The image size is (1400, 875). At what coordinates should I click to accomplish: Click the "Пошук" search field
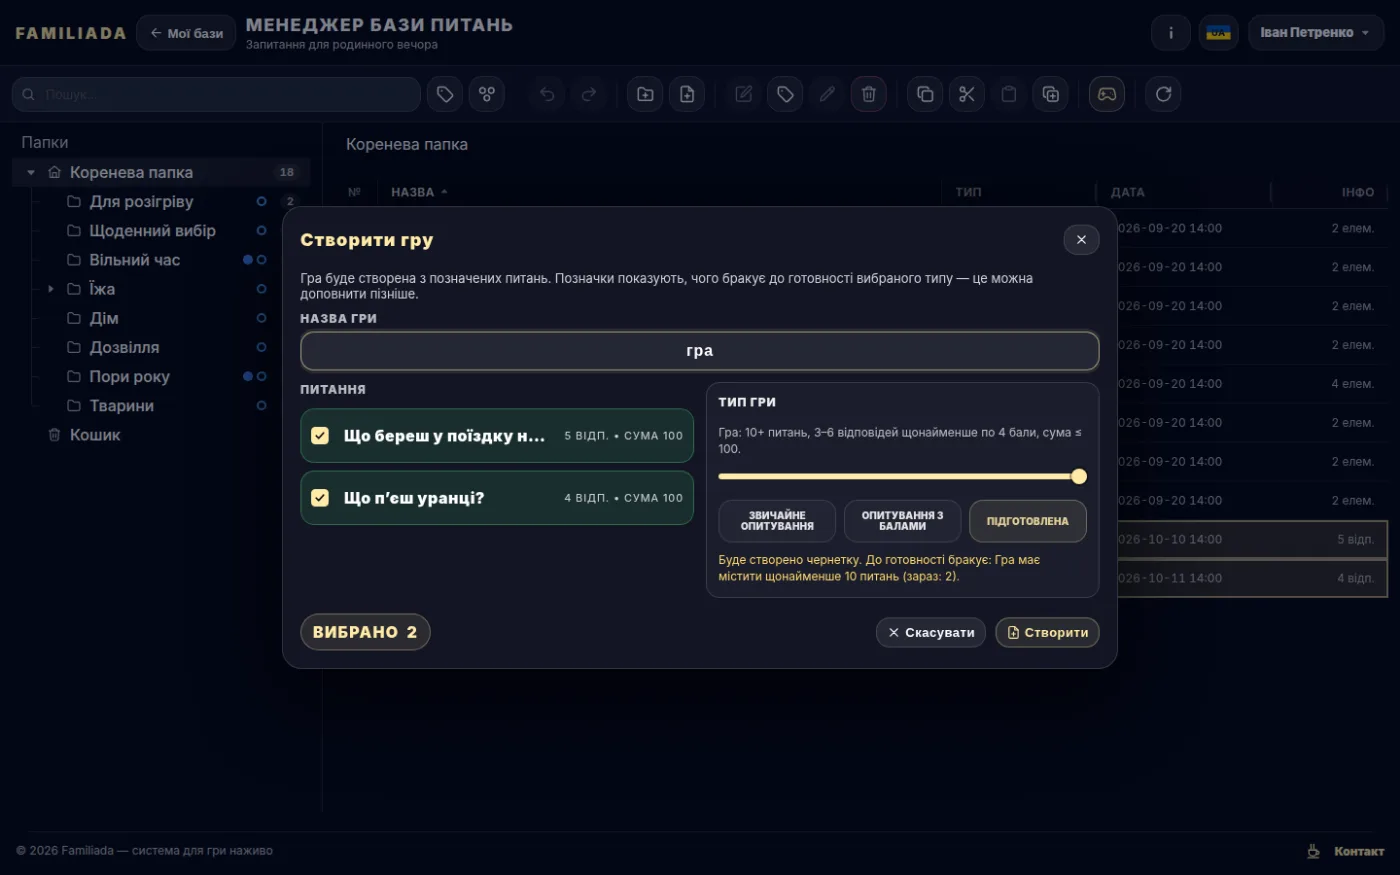(x=216, y=94)
